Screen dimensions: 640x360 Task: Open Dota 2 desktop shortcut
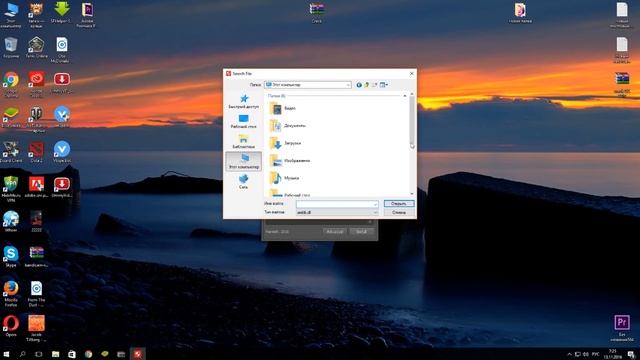[36, 152]
